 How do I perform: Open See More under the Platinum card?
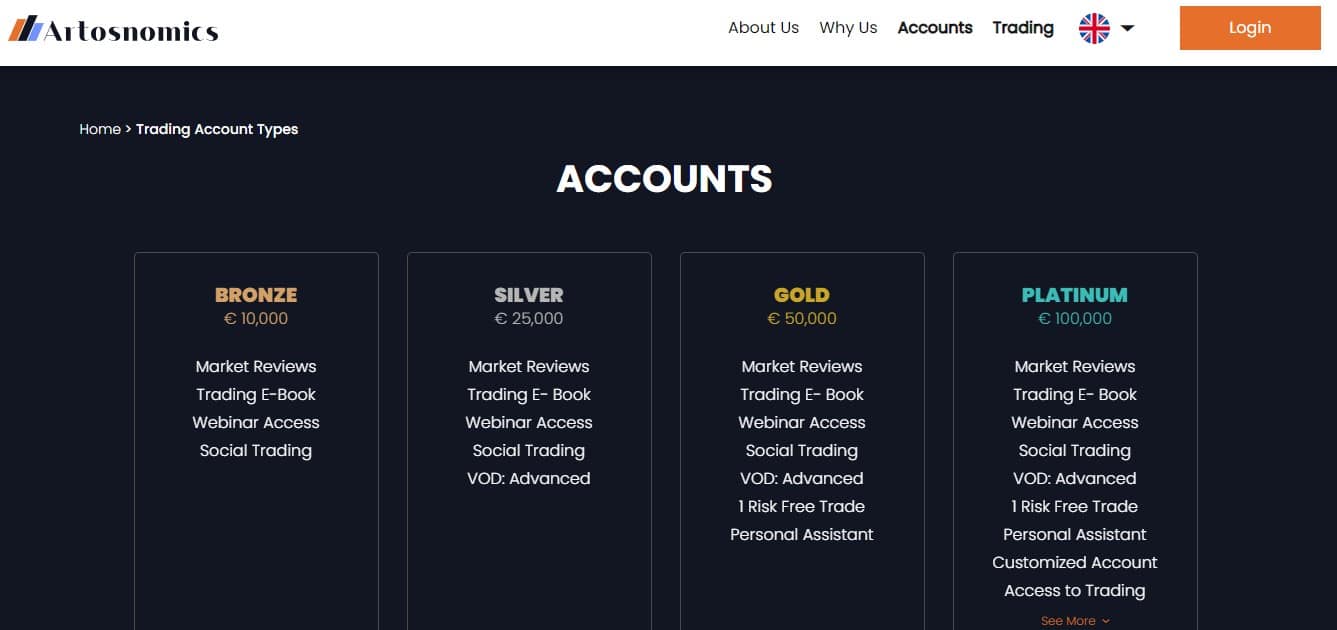1068,620
